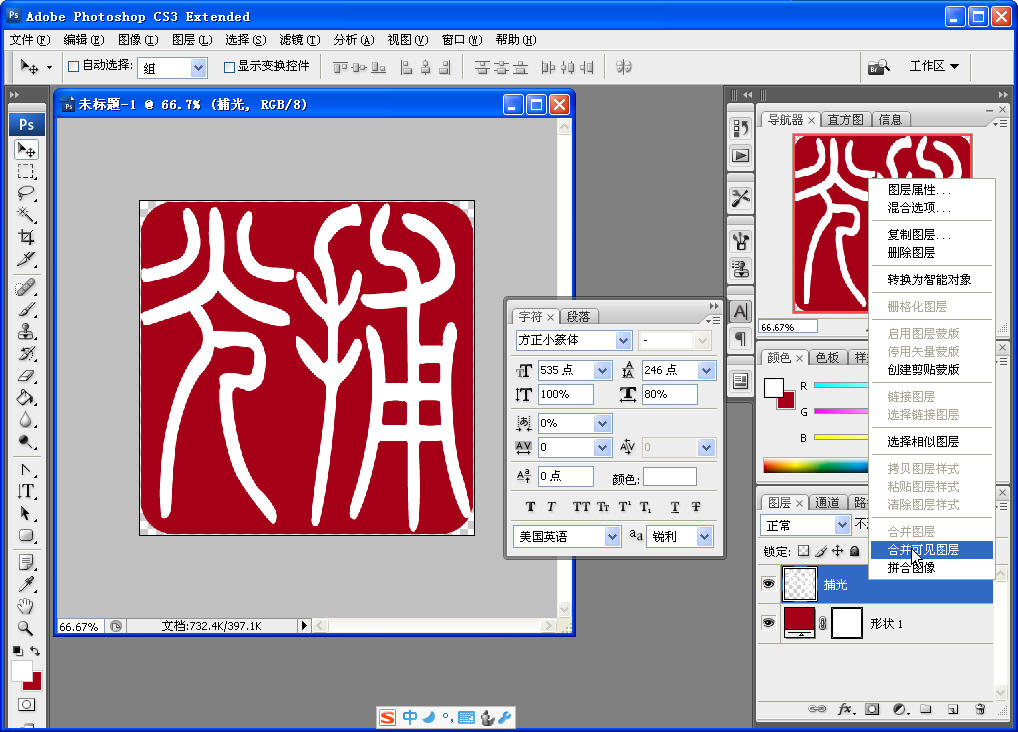This screenshot has width=1018, height=732.
Task: Enable the 自动选择 checkbox in options bar
Action: (x=73, y=67)
